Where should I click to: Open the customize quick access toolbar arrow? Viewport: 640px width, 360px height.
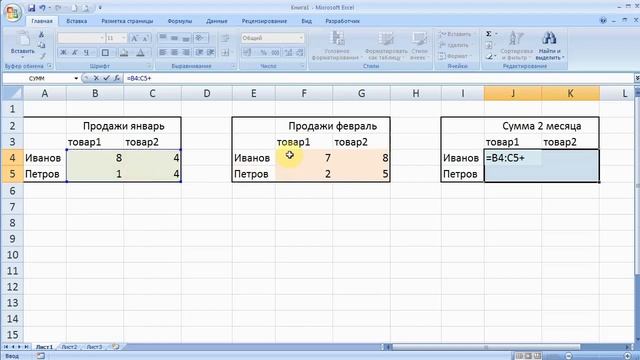pos(100,8)
